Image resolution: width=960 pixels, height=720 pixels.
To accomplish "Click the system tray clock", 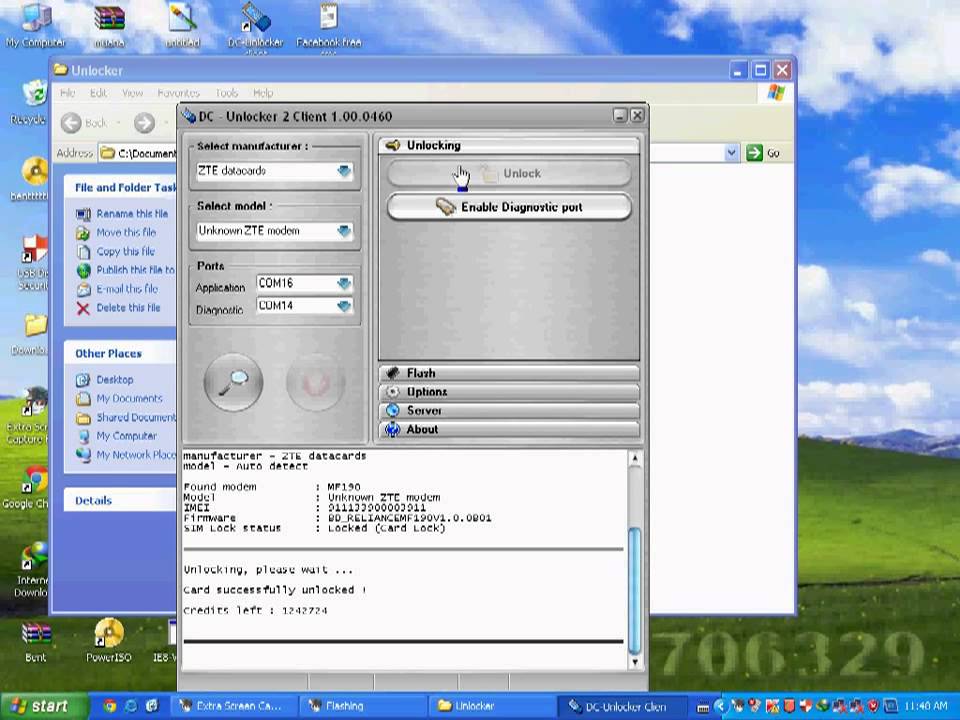I will tap(926, 707).
